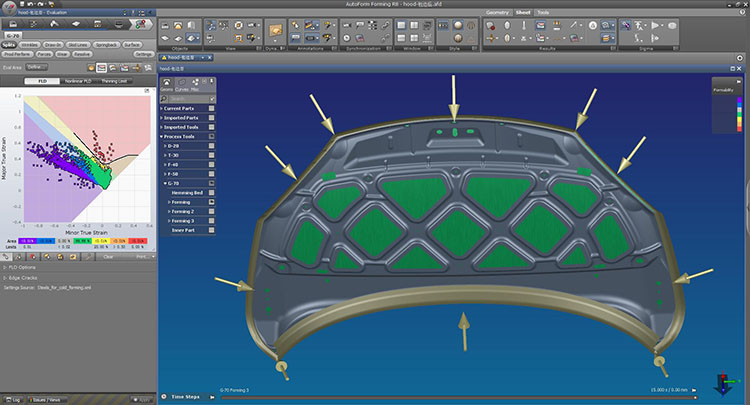Toggle the Current Parts visibility checkbox
The height and width of the screenshot is (405, 750).
pos(210,107)
